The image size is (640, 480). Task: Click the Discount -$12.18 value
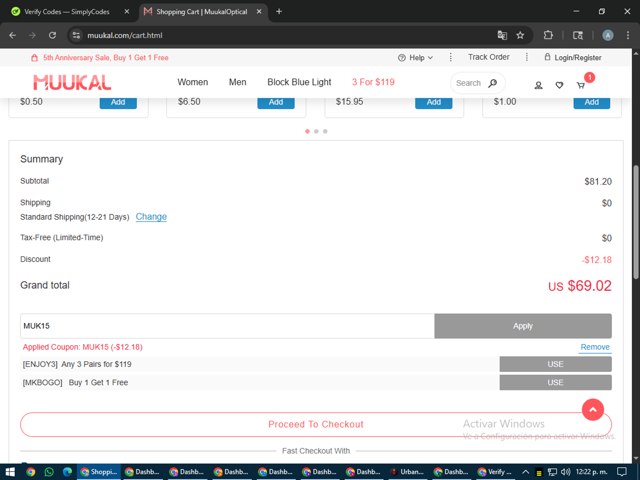coord(597,260)
